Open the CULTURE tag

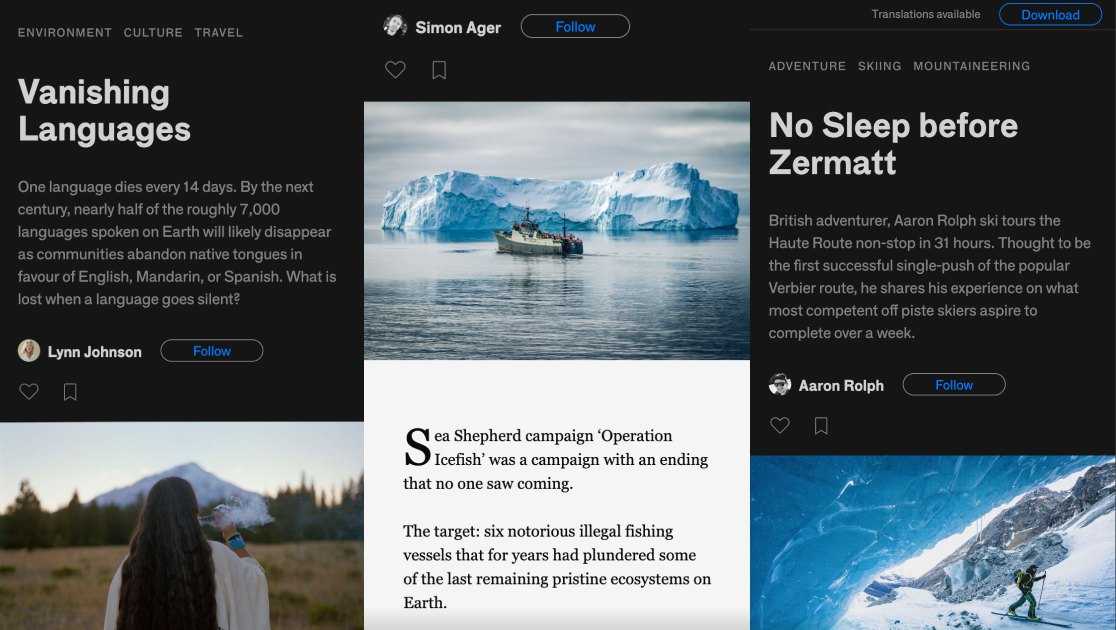point(153,33)
